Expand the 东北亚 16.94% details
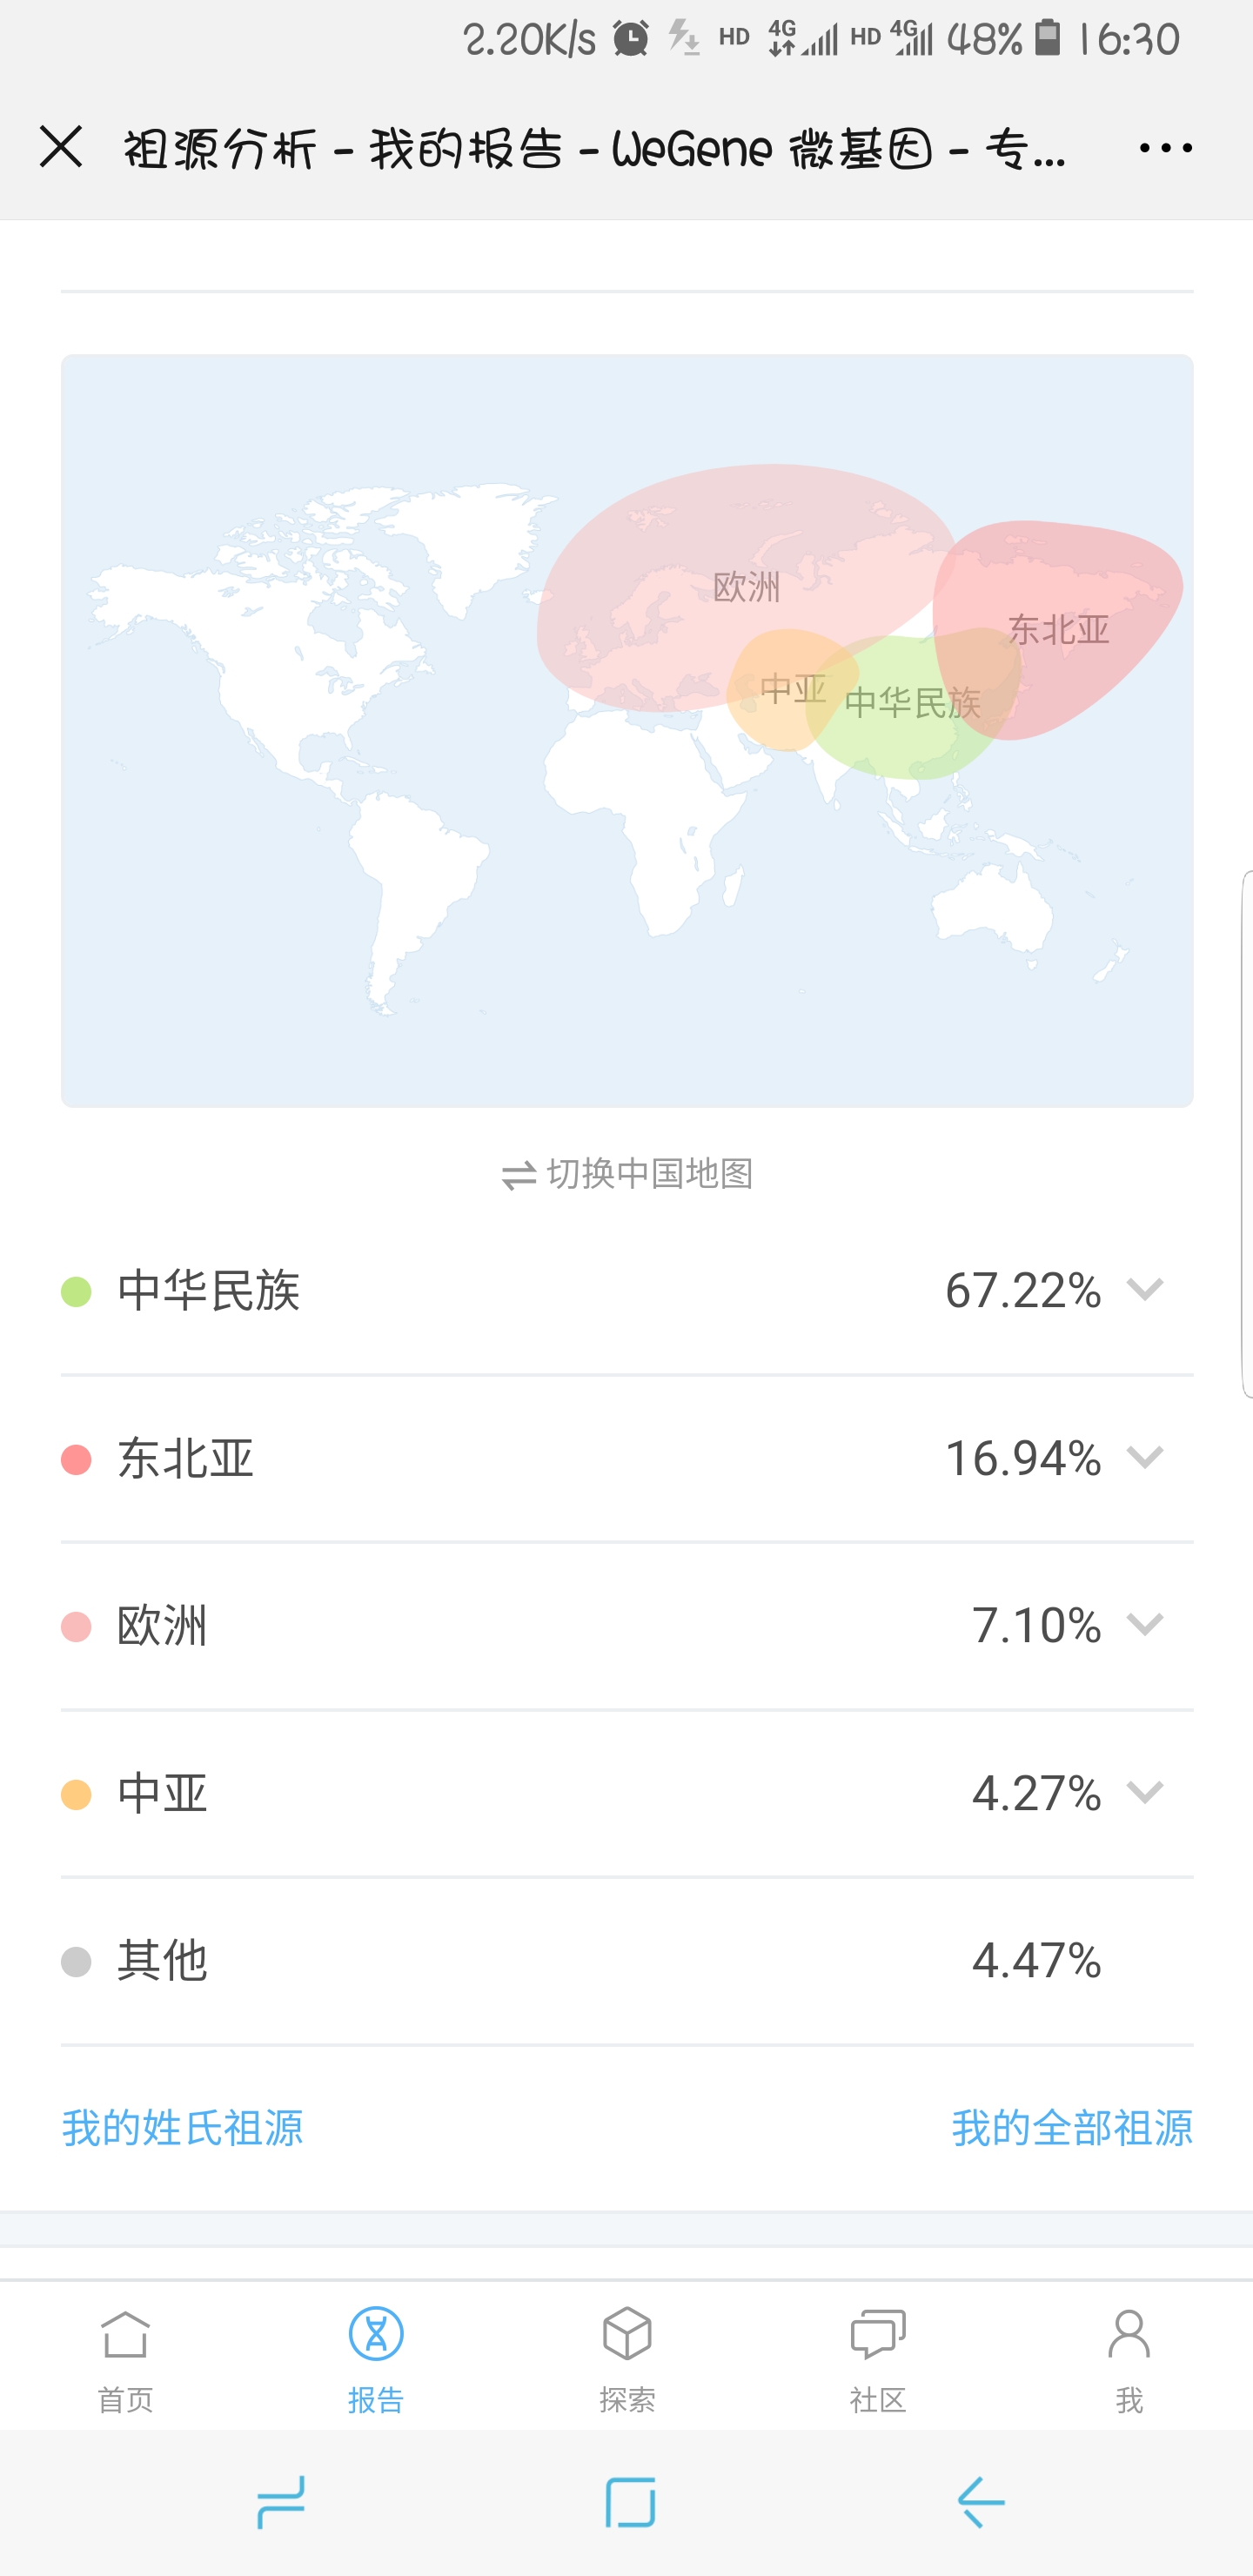 point(1144,1458)
